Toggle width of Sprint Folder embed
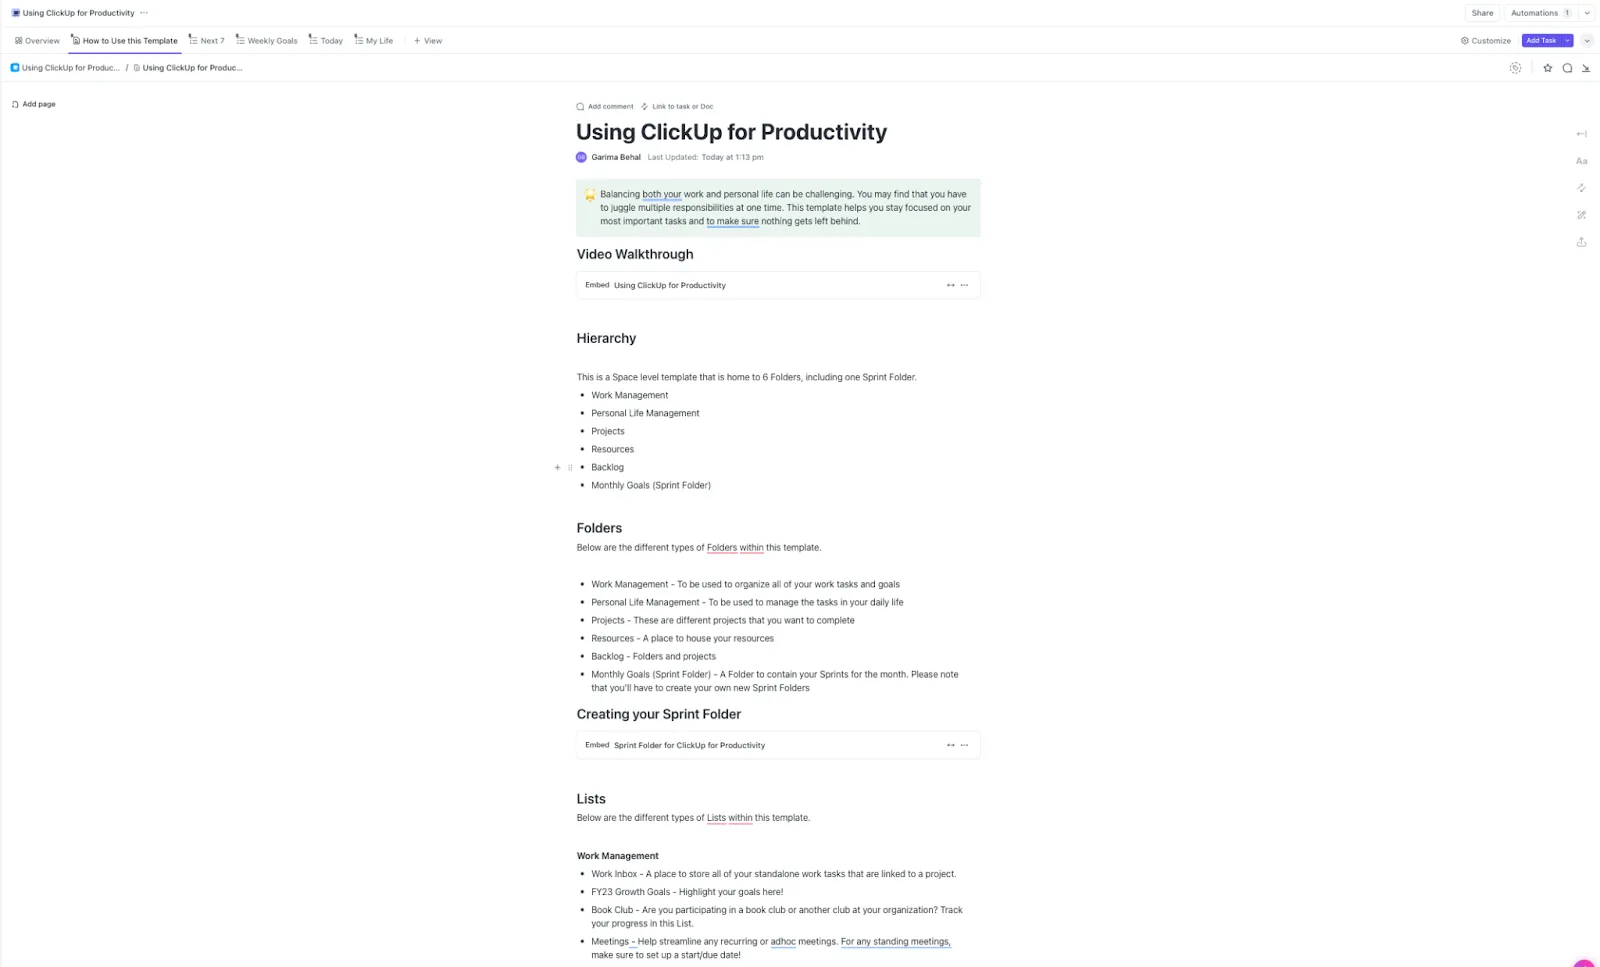1600x967 pixels. click(x=950, y=745)
